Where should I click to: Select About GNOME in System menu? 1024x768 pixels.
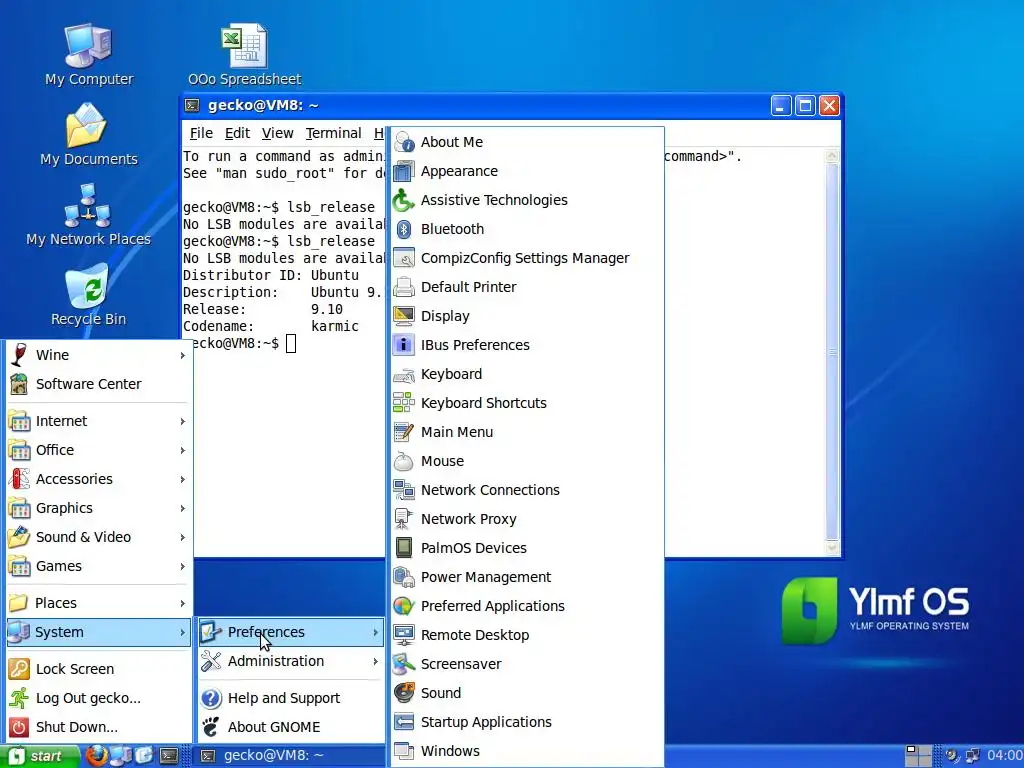click(291, 727)
